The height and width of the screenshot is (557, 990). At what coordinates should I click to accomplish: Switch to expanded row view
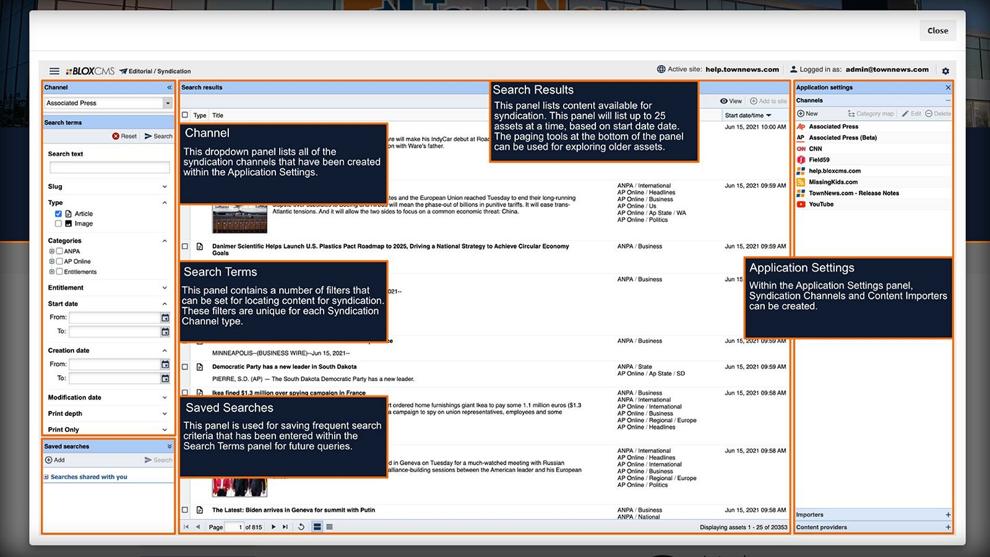pos(317,527)
